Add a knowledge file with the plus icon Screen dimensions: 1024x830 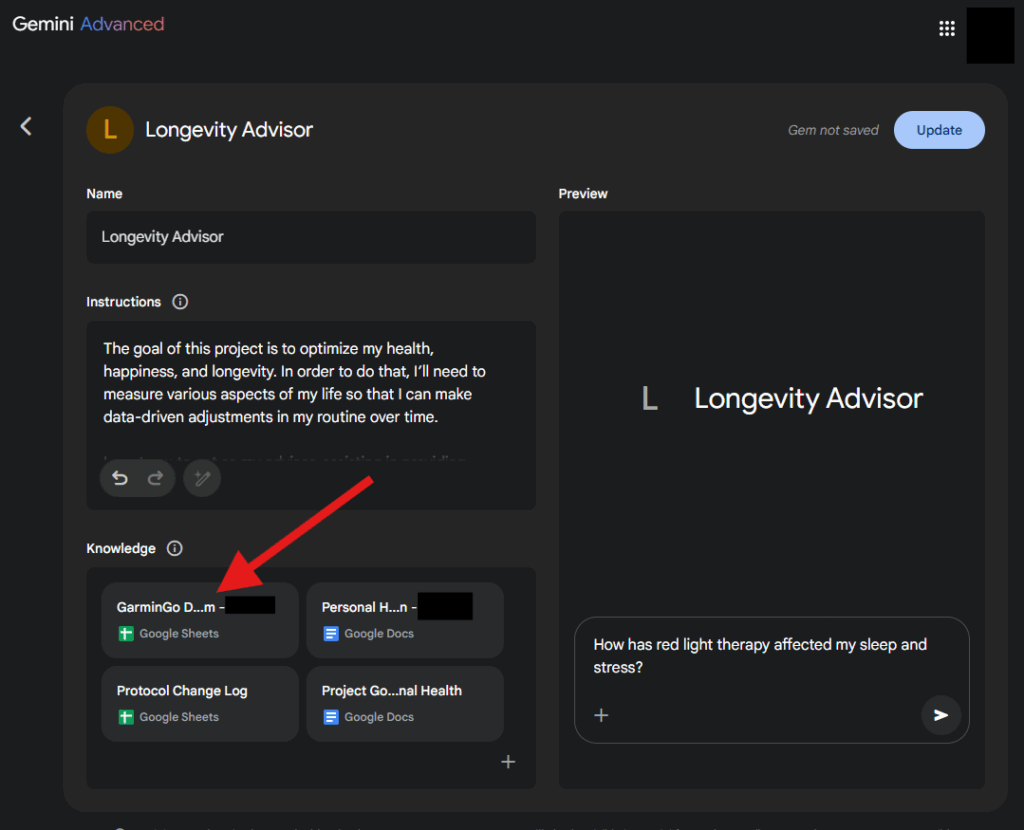(x=508, y=761)
